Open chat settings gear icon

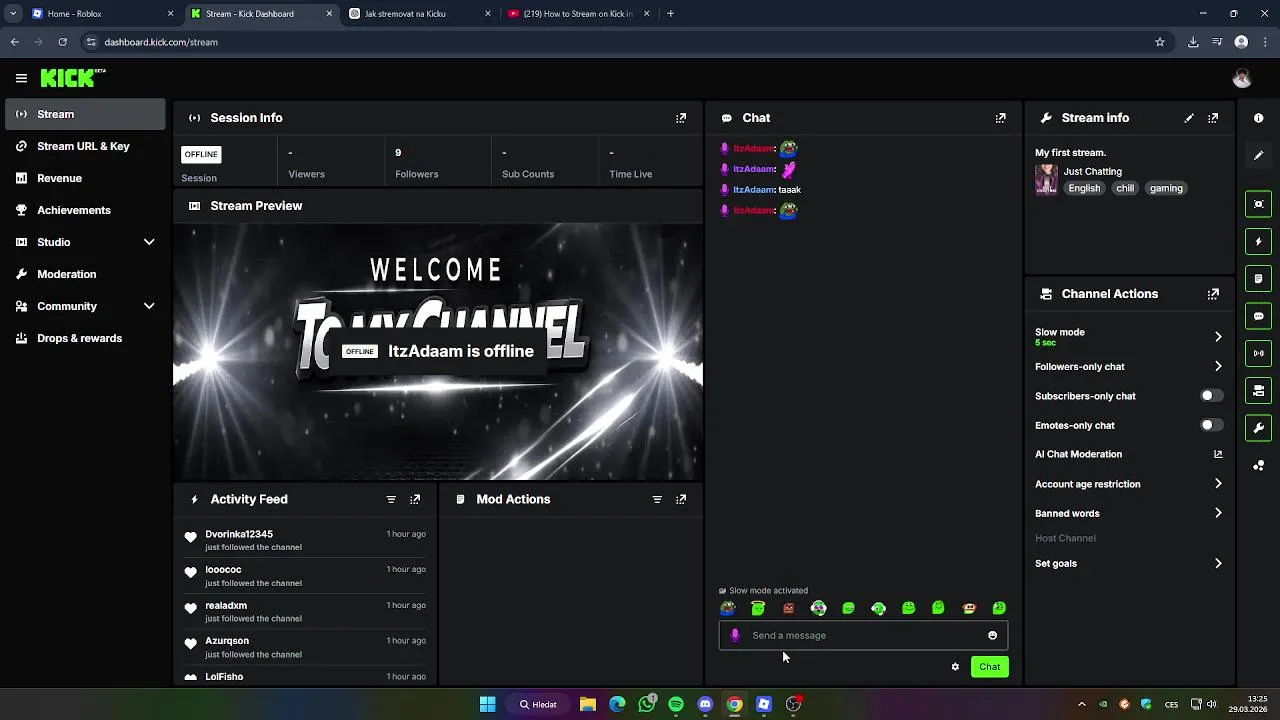[x=955, y=667]
